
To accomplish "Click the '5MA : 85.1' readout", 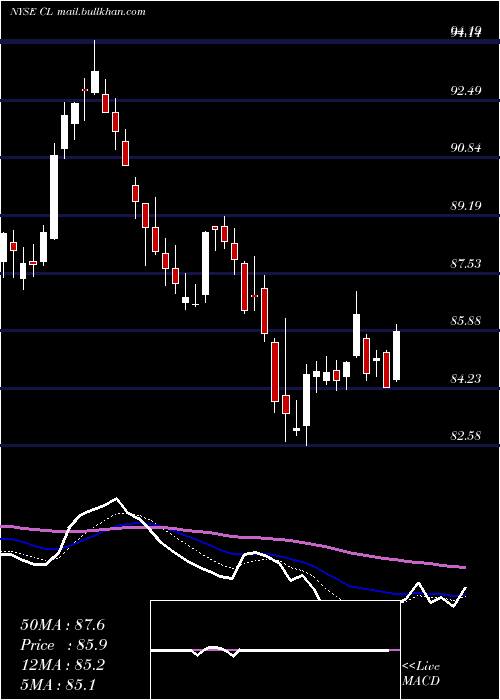I will coord(58,684).
